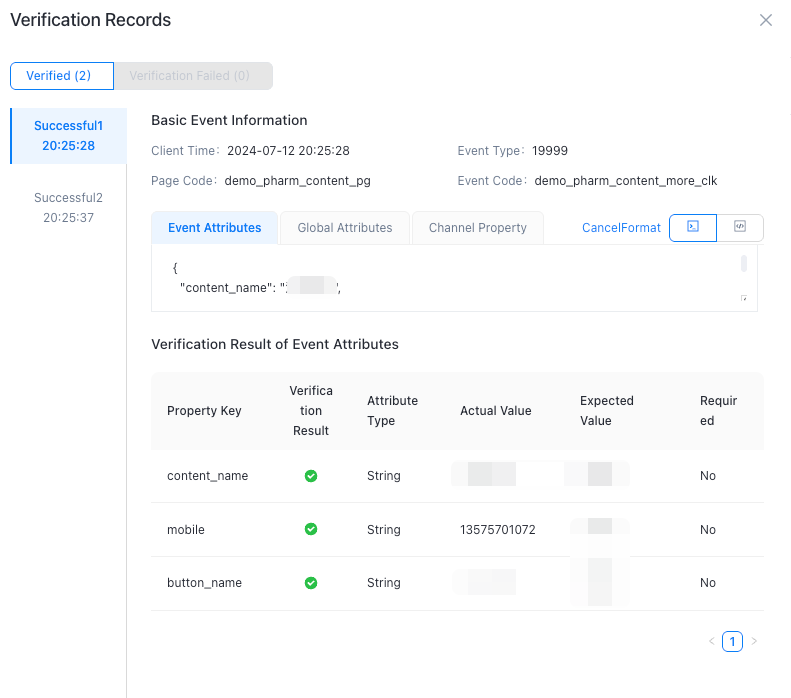The width and height of the screenshot is (791, 698).
Task: Click the JSON box resize handle
Action: tap(744, 298)
